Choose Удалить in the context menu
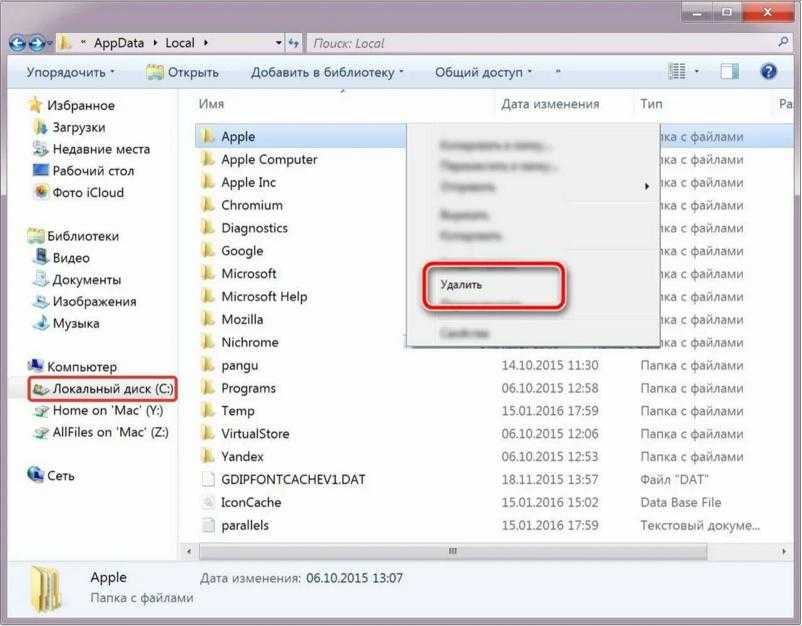802x626 pixels. 462,285
